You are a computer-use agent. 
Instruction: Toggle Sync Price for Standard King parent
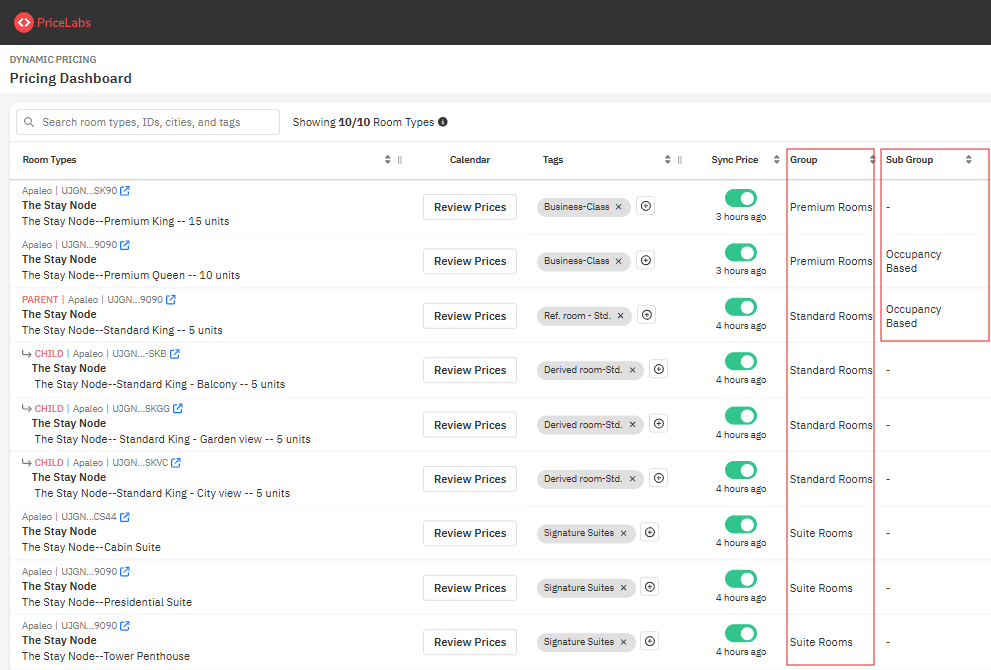coord(741,307)
